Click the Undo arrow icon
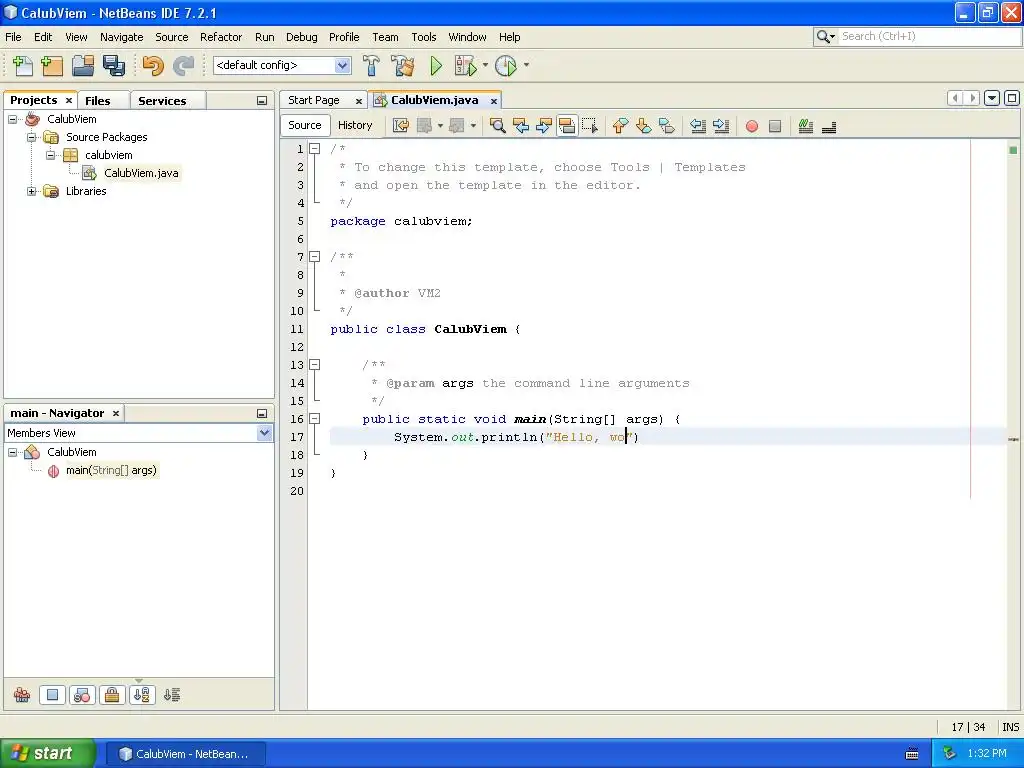 point(153,65)
